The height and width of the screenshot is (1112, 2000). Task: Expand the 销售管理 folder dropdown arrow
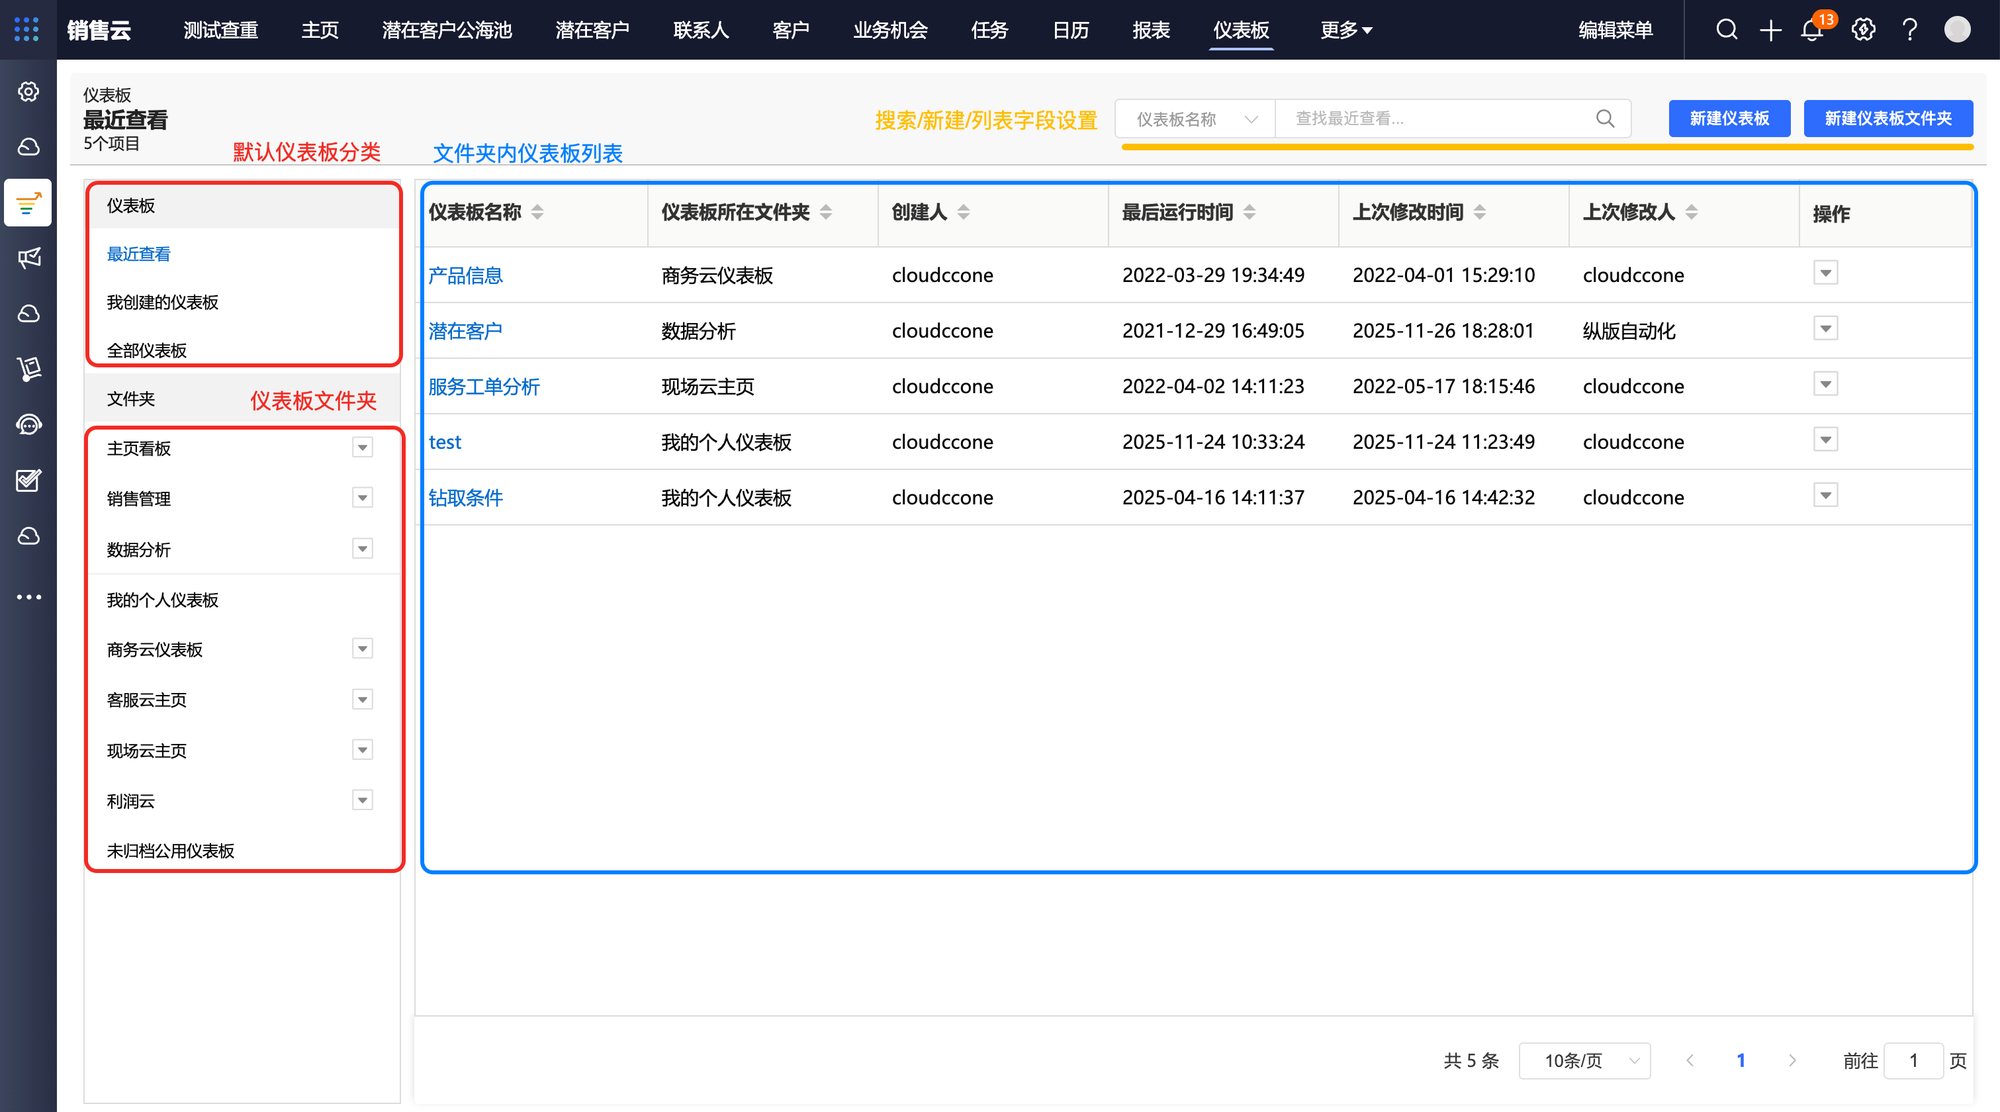362,498
